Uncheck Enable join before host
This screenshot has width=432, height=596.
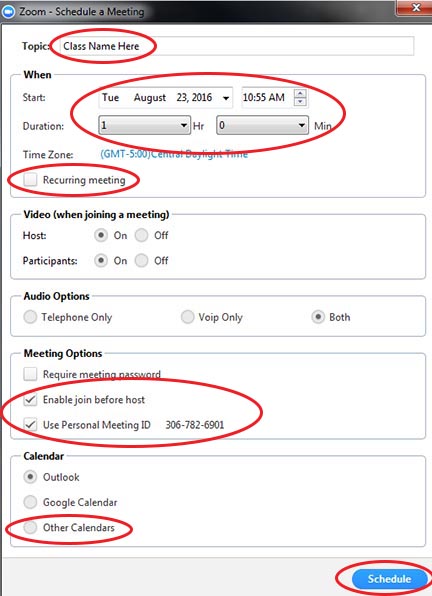(30, 399)
